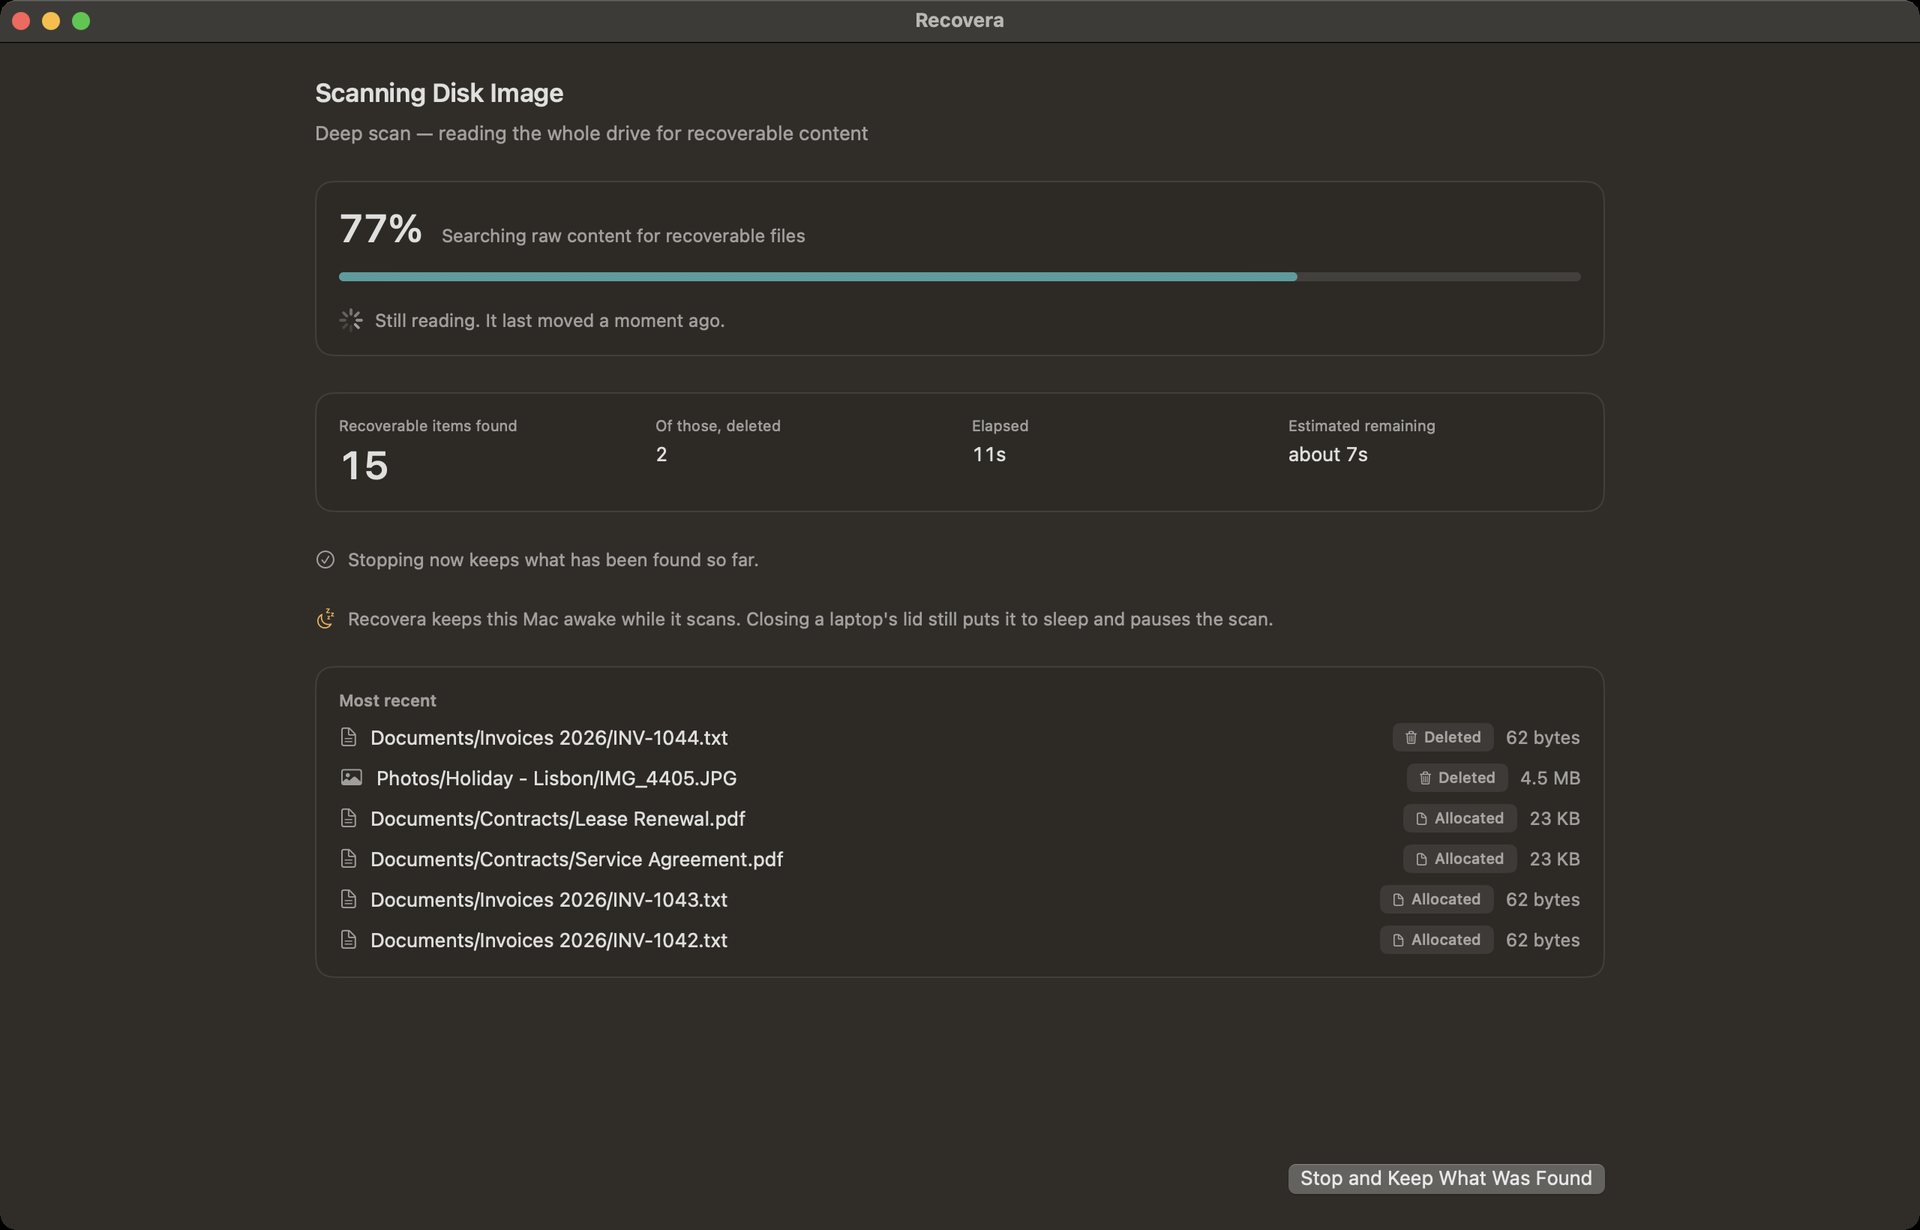Click the deleted count value 2

[661, 454]
